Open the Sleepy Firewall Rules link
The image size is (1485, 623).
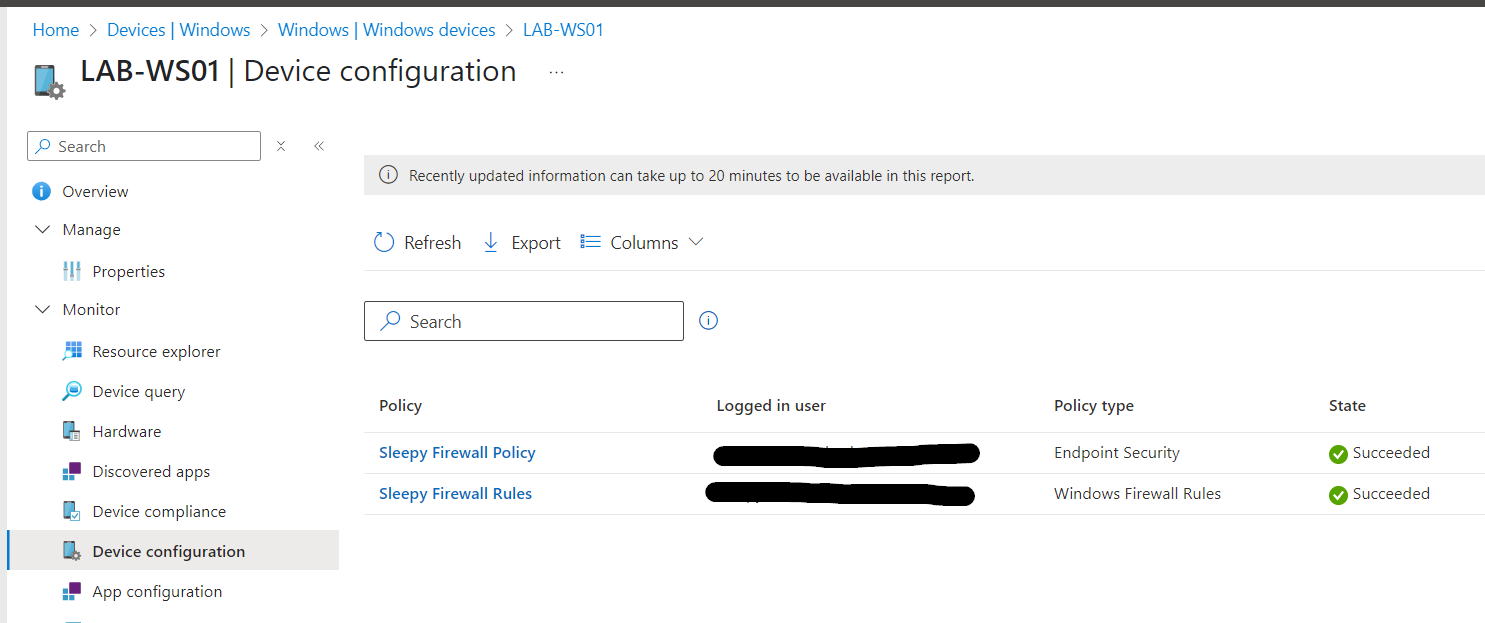tap(455, 493)
